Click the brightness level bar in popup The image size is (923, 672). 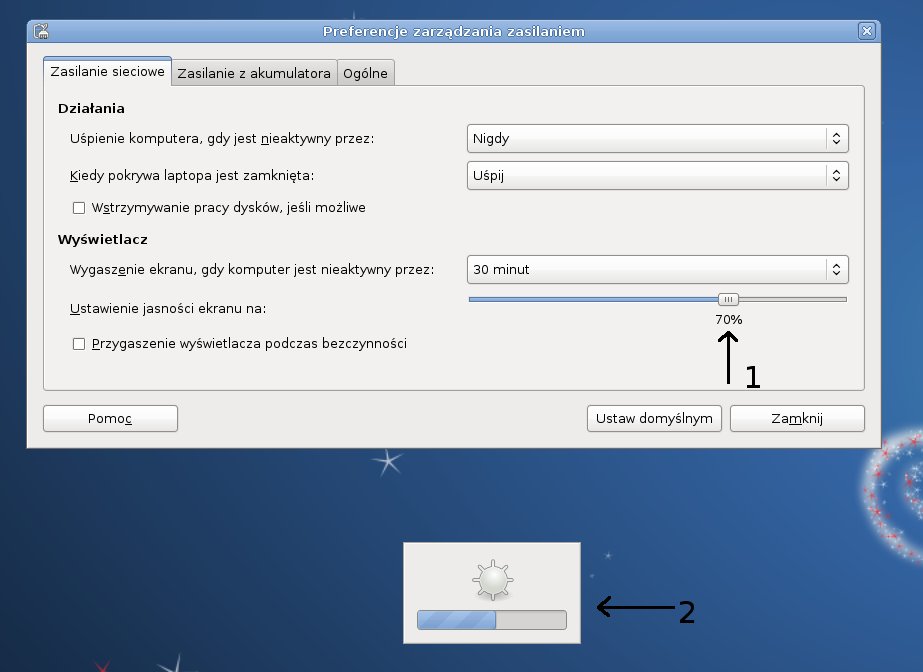pyautogui.click(x=491, y=620)
